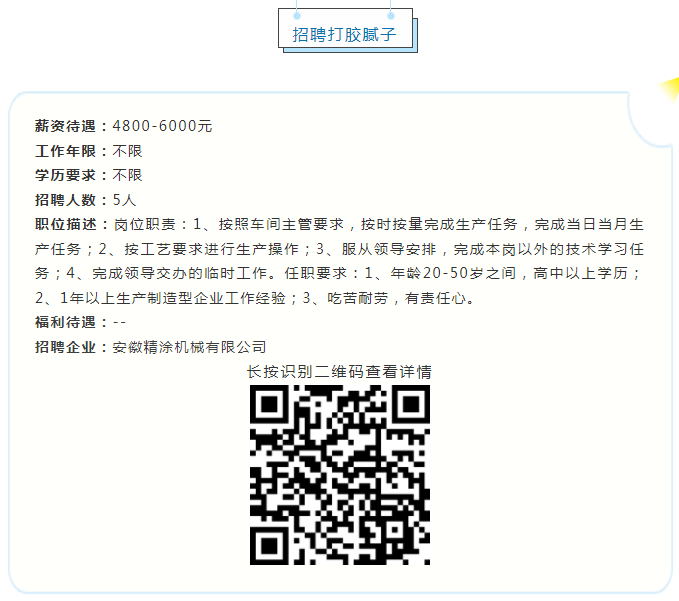Click the bottom-left QR finder square
679x601 pixels.
pyautogui.click(x=269, y=546)
